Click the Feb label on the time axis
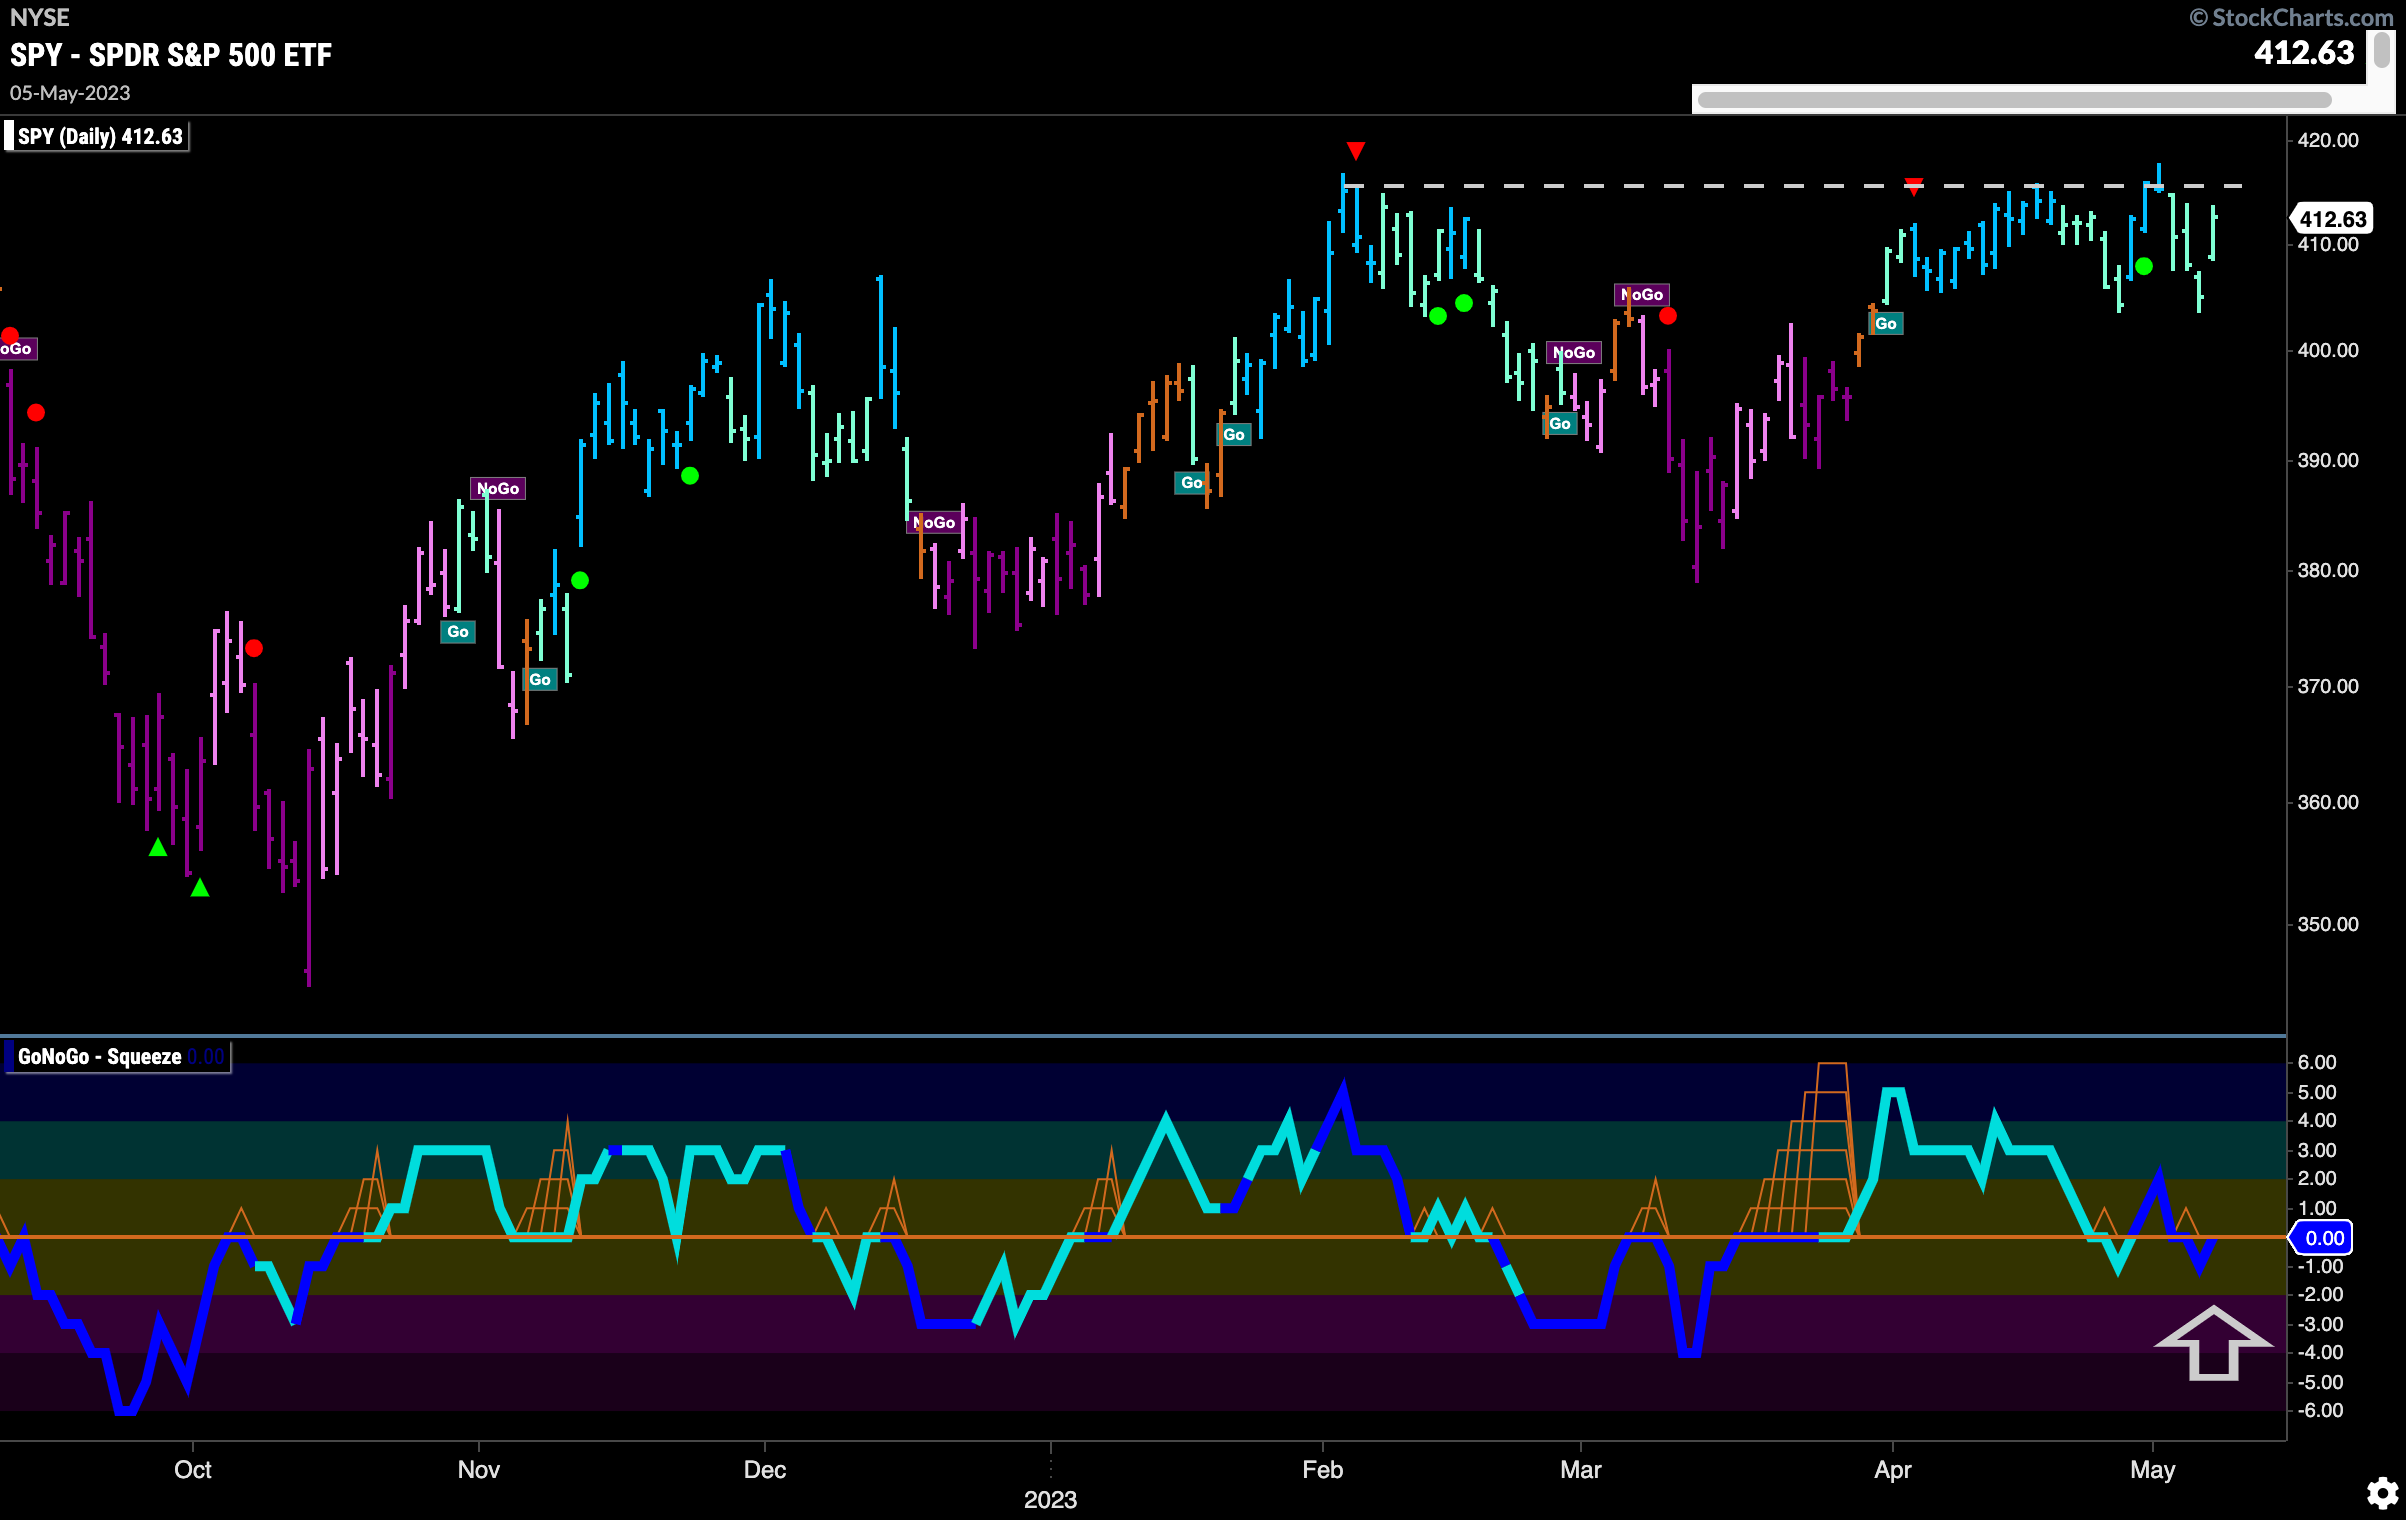This screenshot has height=1520, width=2406. tap(1323, 1469)
